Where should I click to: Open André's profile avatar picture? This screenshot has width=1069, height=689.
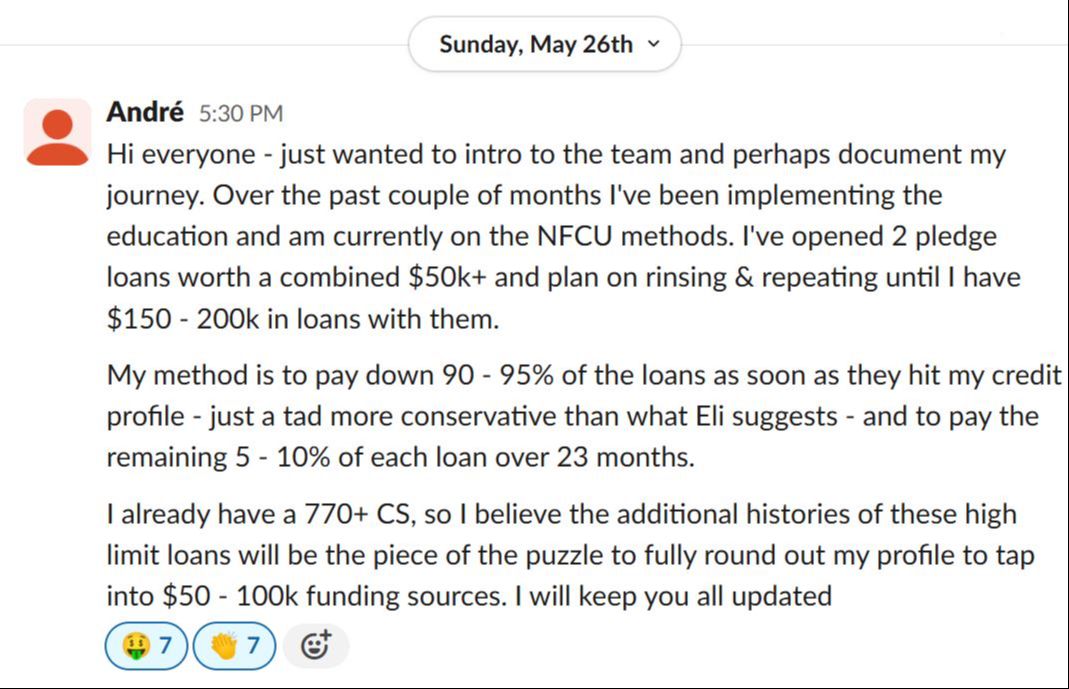click(x=57, y=132)
